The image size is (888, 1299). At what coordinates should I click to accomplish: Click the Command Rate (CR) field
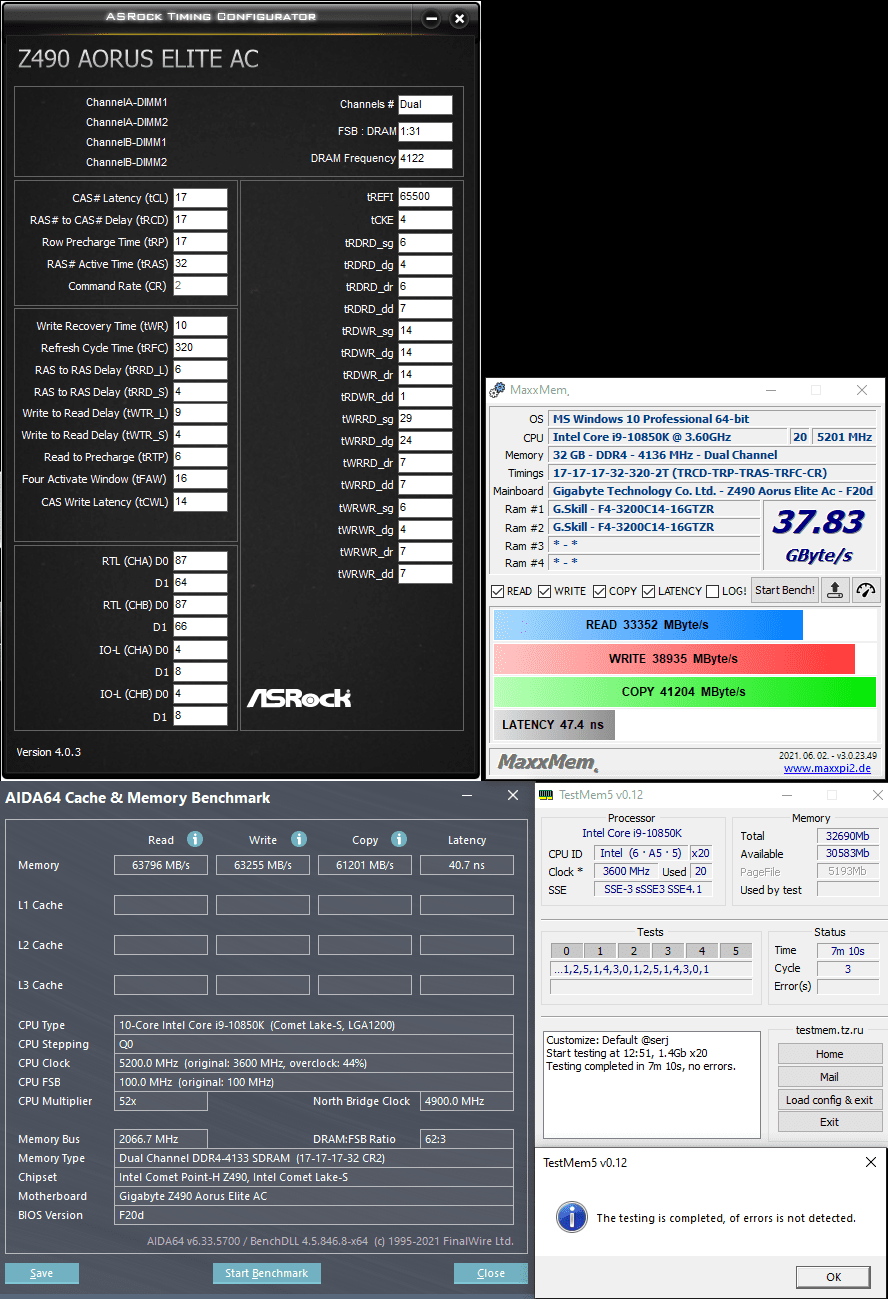click(200, 286)
